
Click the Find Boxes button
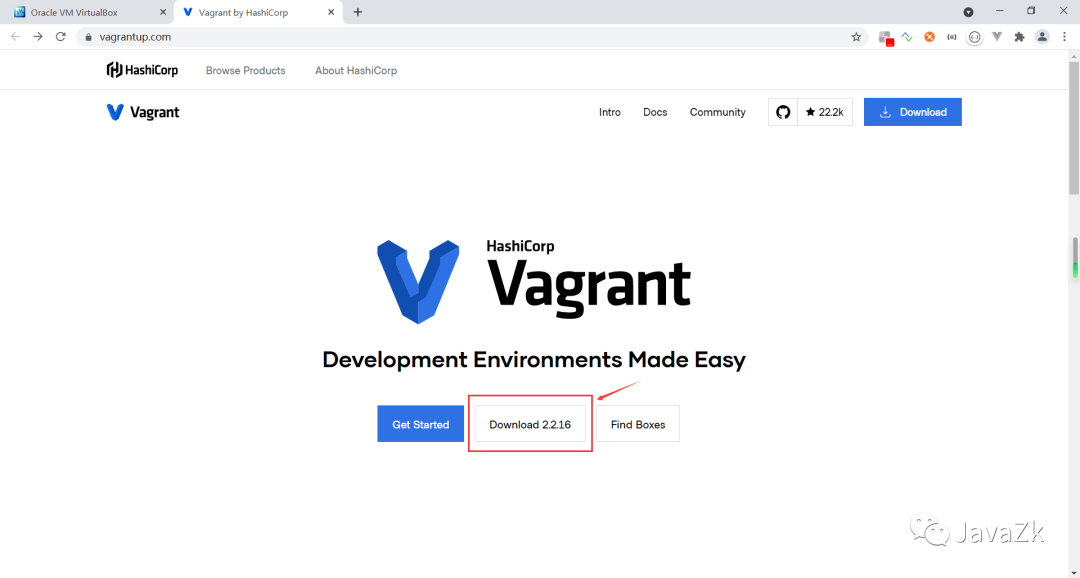638,424
